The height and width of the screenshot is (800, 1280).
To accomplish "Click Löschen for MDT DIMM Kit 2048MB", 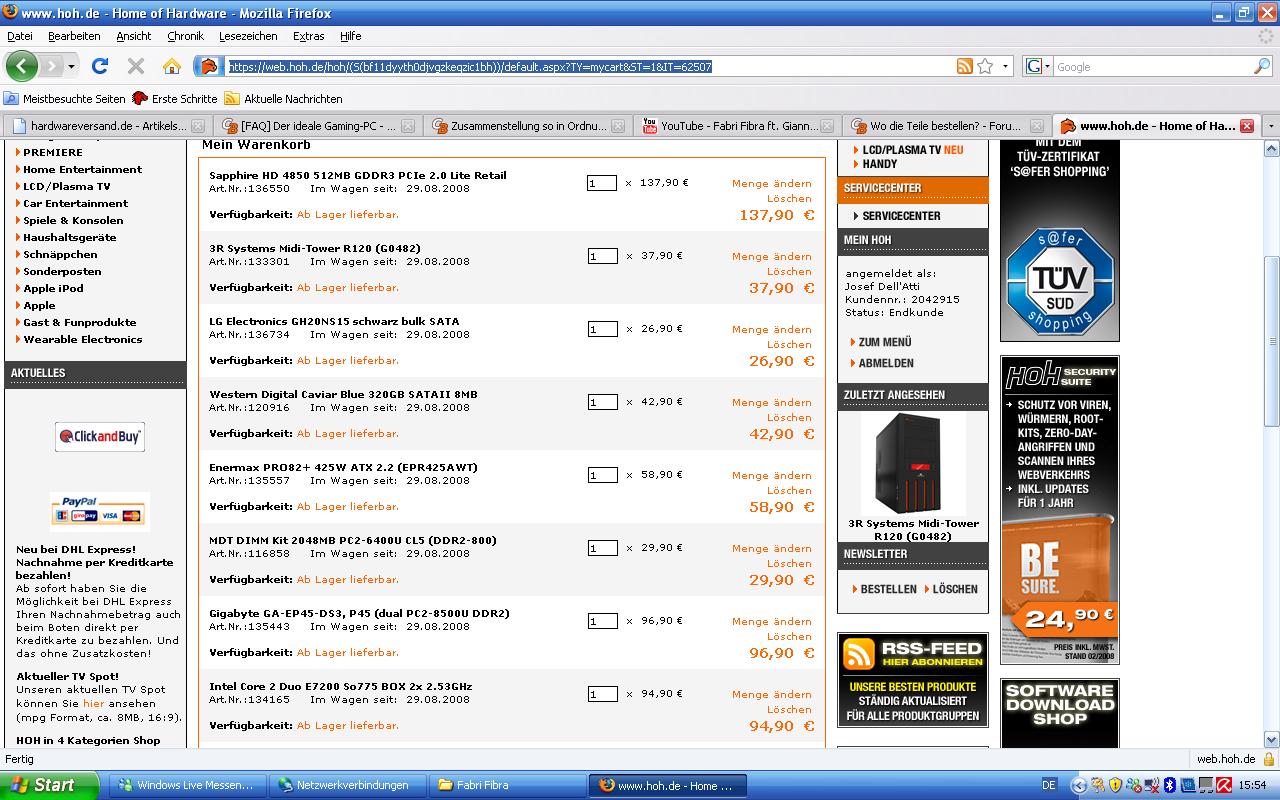I will [x=790, y=563].
